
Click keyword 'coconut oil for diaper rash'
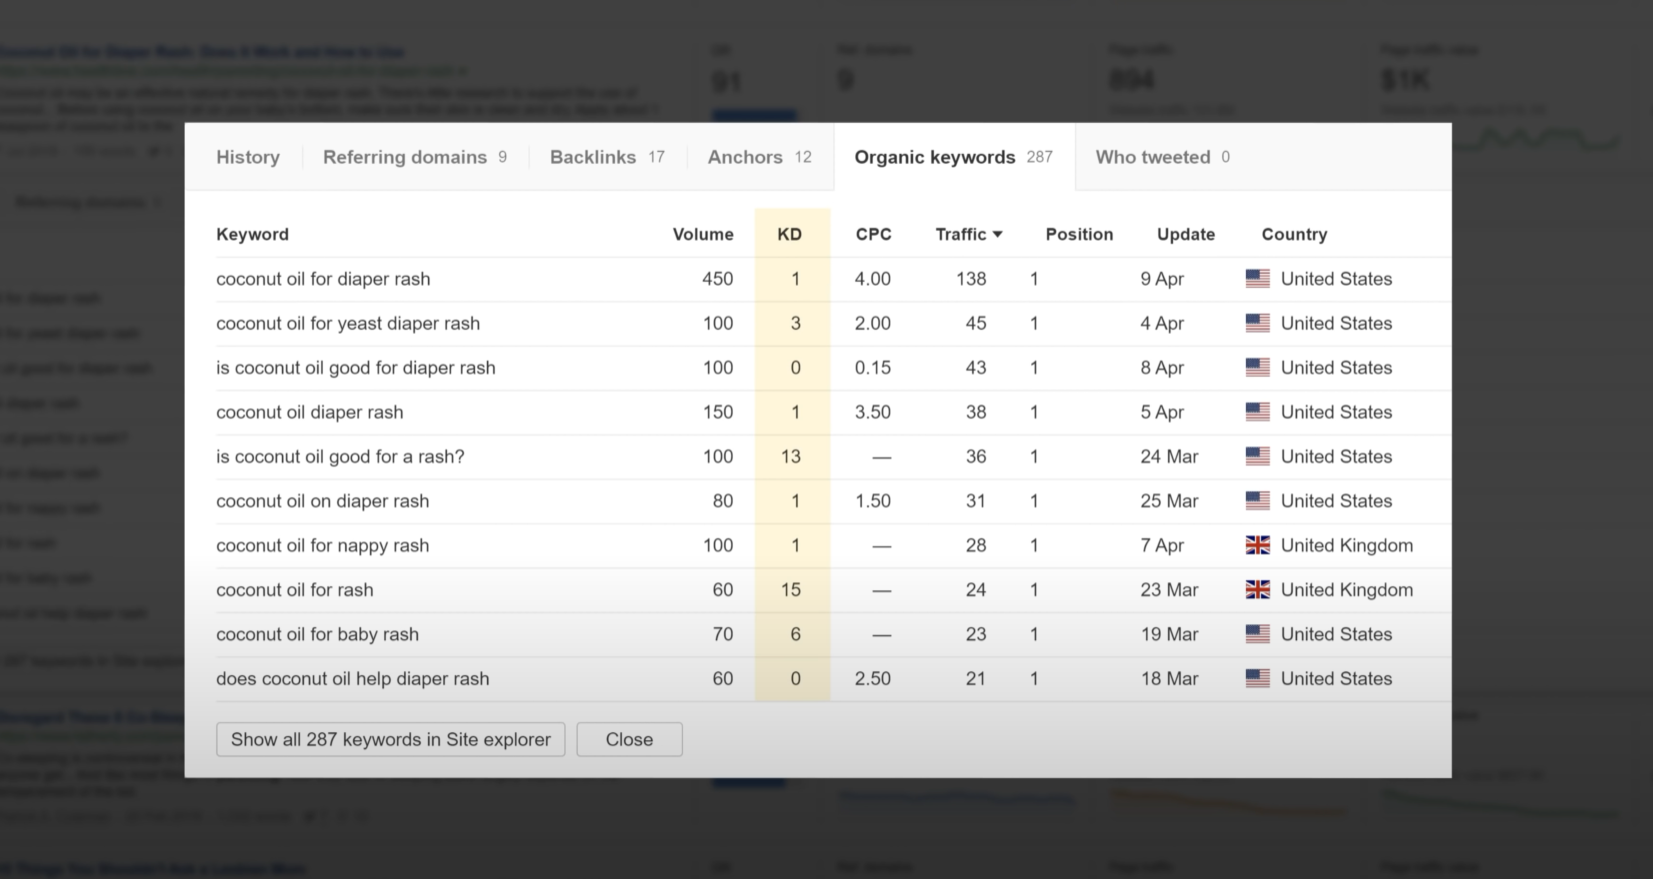pos(323,279)
